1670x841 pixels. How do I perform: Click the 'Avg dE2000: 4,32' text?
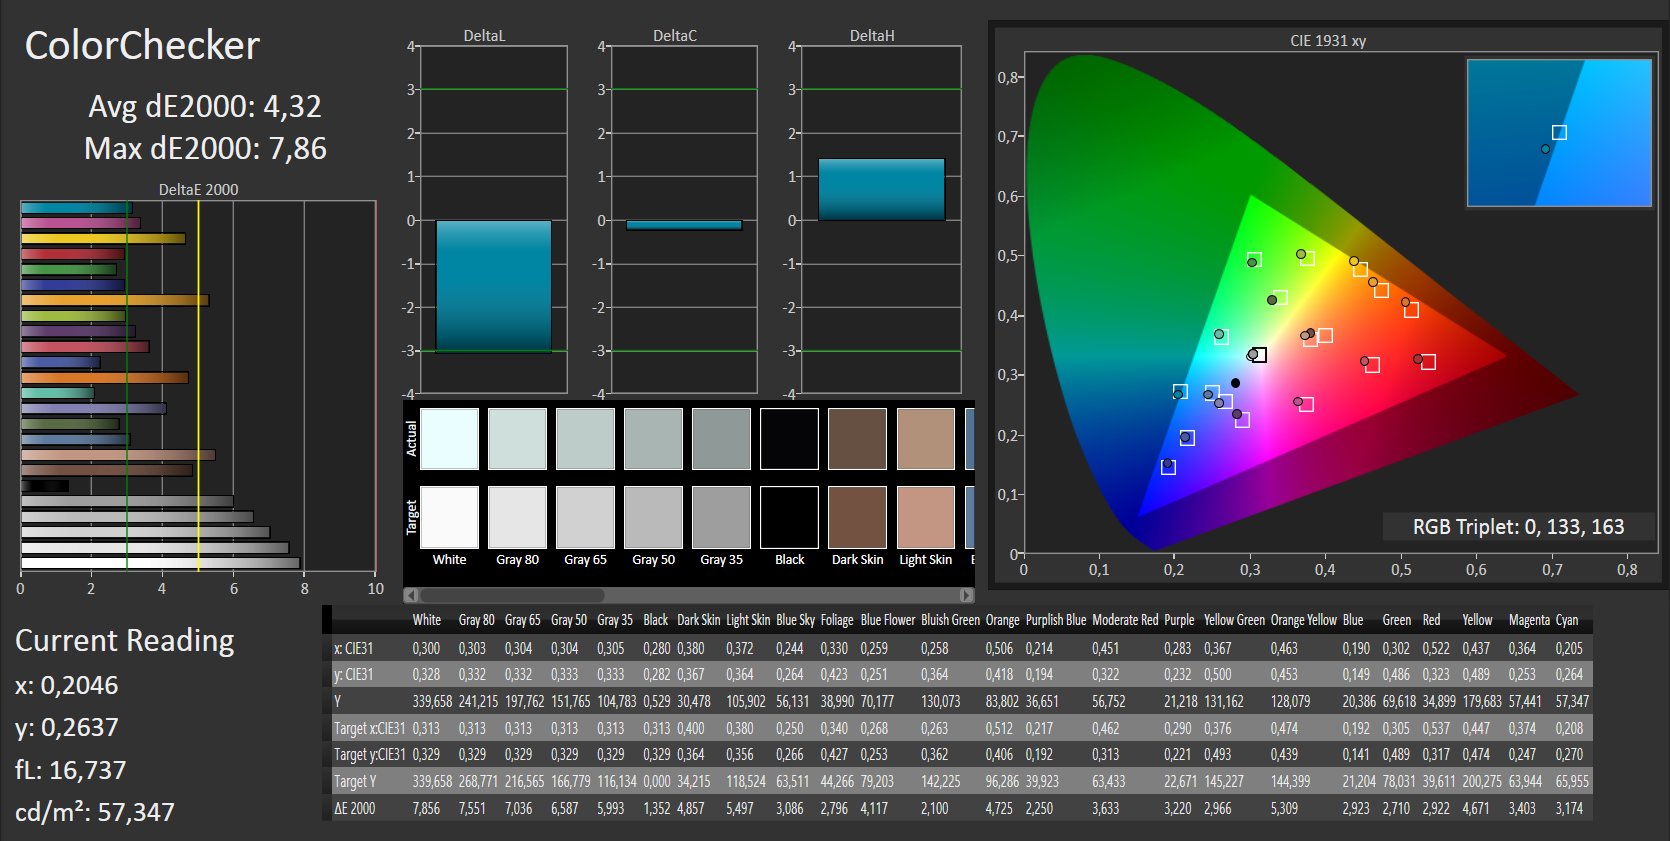[x=205, y=106]
